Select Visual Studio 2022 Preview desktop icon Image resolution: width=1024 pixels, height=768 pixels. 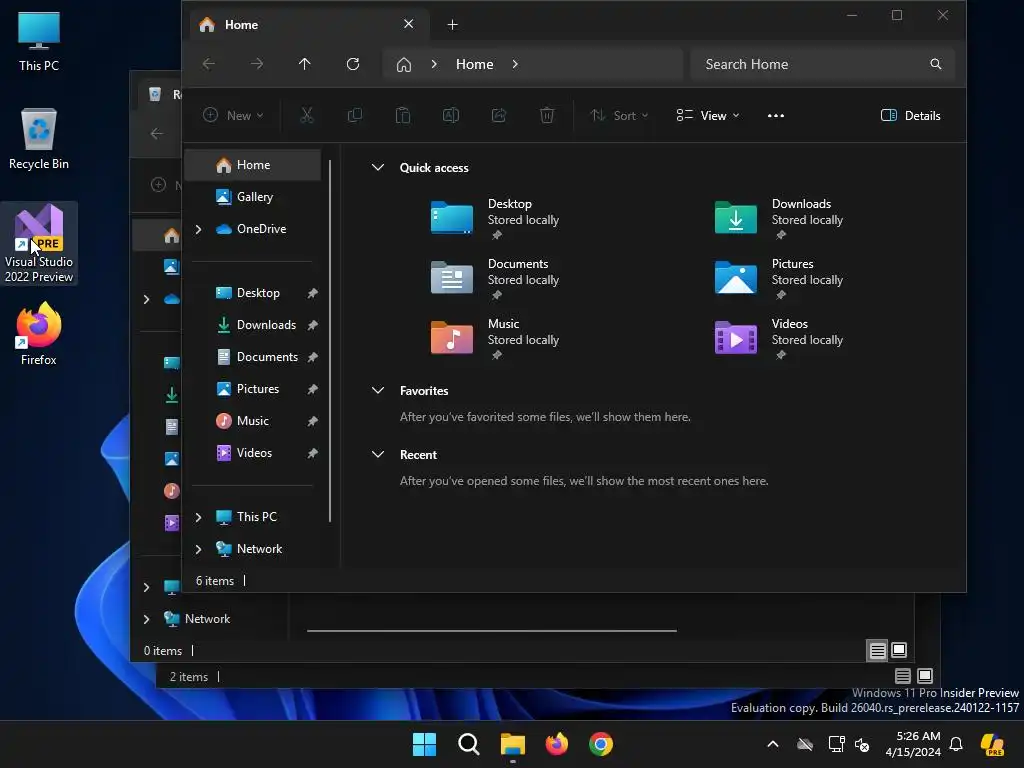[39, 243]
